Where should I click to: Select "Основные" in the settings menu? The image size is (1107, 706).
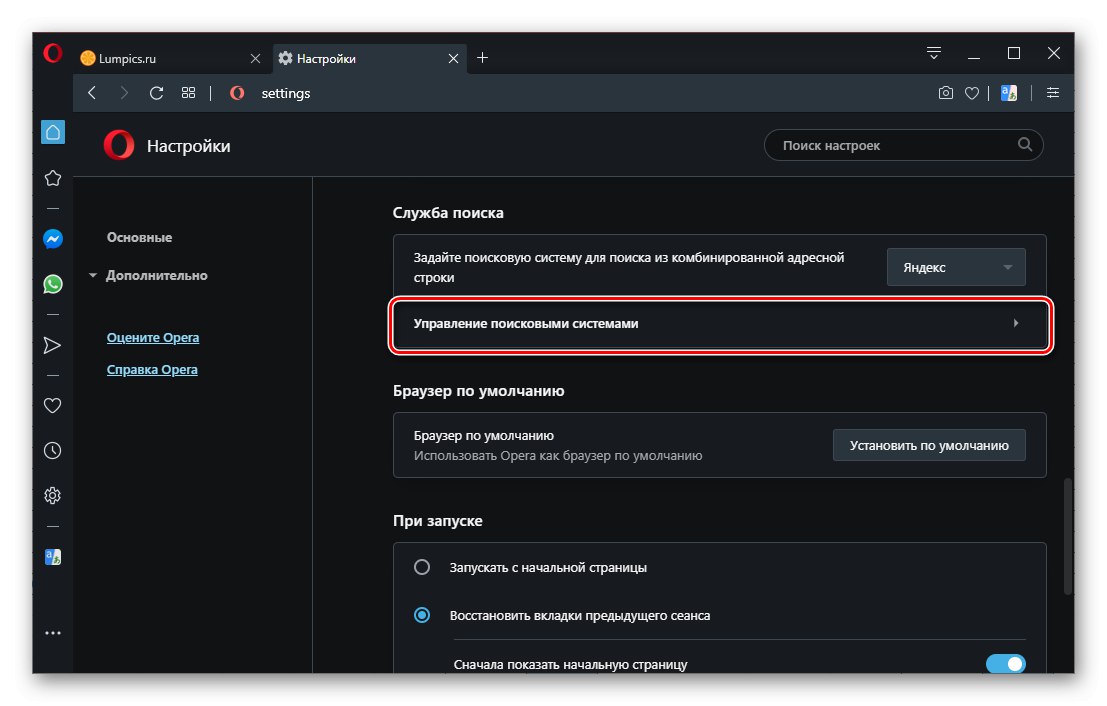(x=139, y=237)
